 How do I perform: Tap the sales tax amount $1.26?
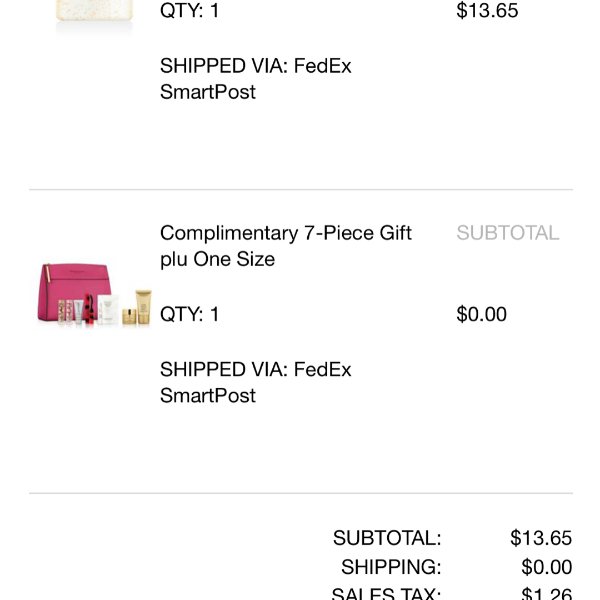(x=547, y=593)
